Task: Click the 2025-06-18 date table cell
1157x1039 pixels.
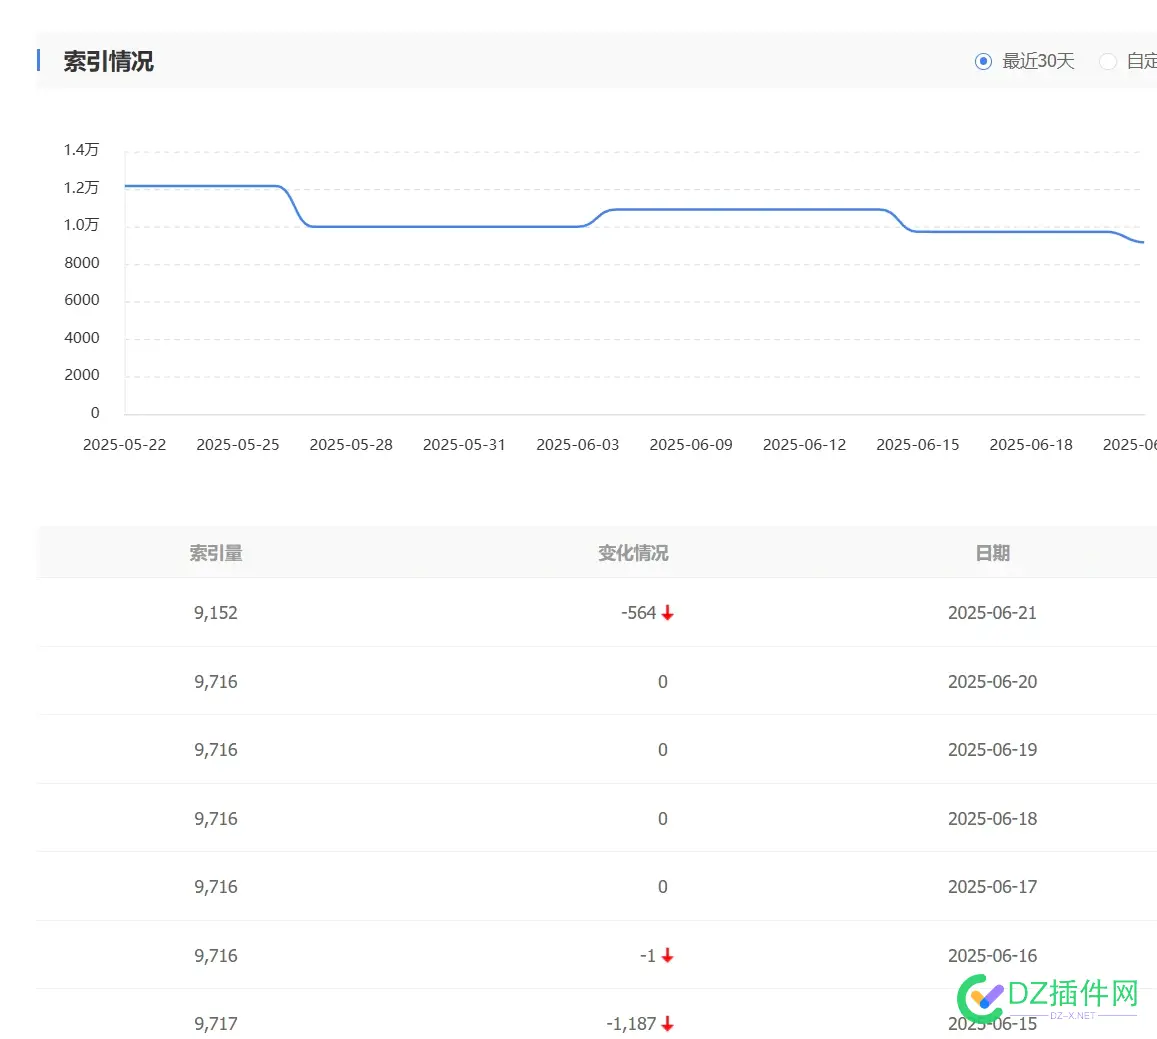Action: tap(992, 819)
